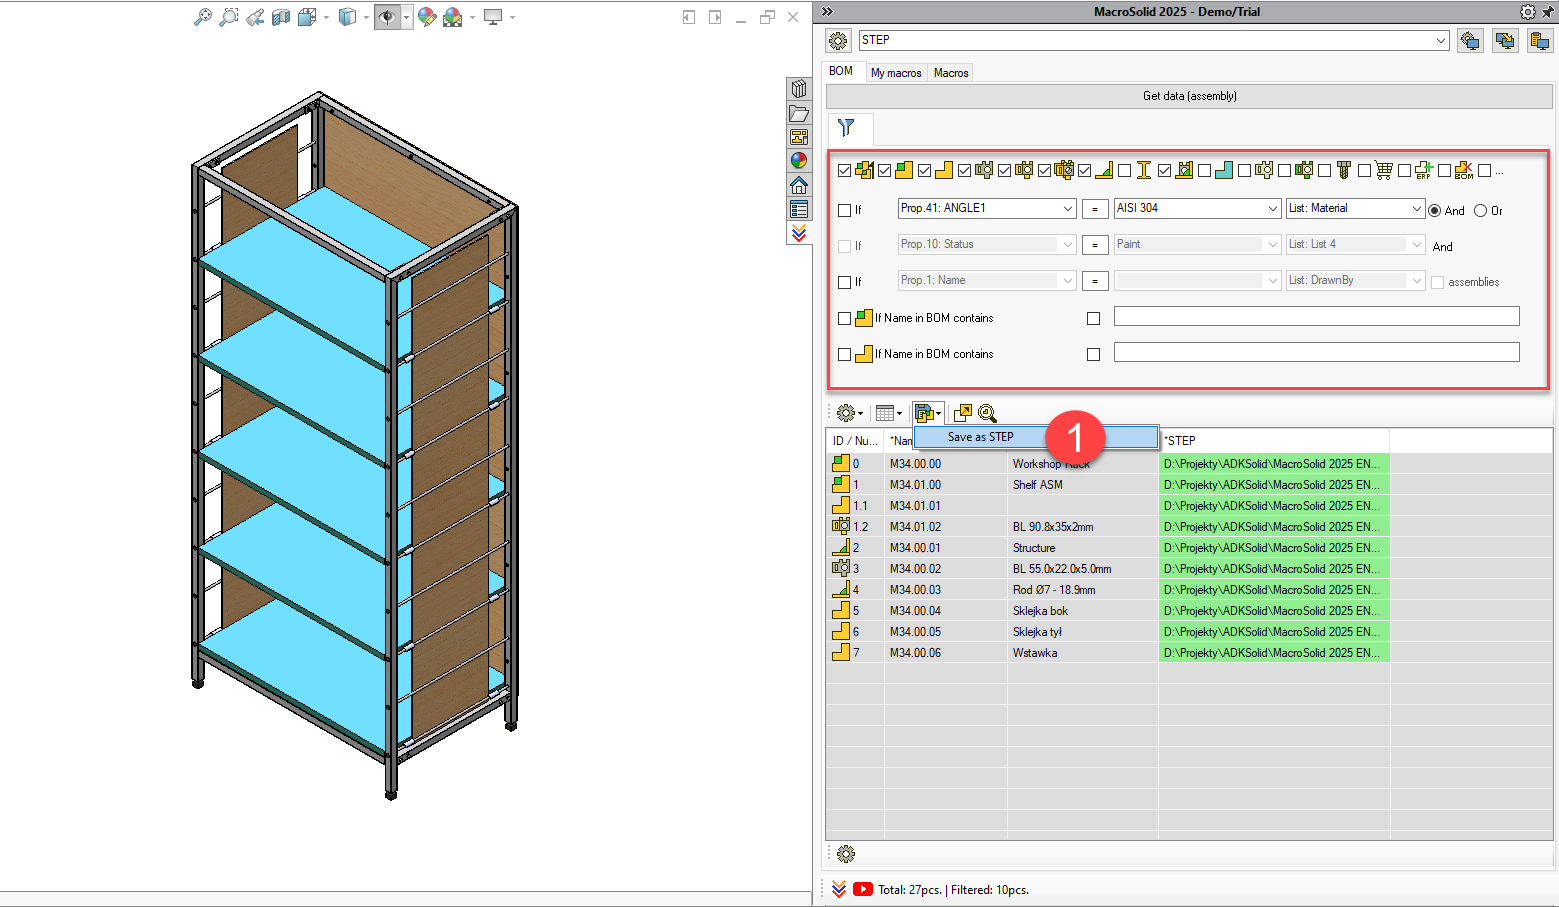Screen dimensions: 1559x907
Task: Open the List: Material dropdown
Action: [1416, 208]
